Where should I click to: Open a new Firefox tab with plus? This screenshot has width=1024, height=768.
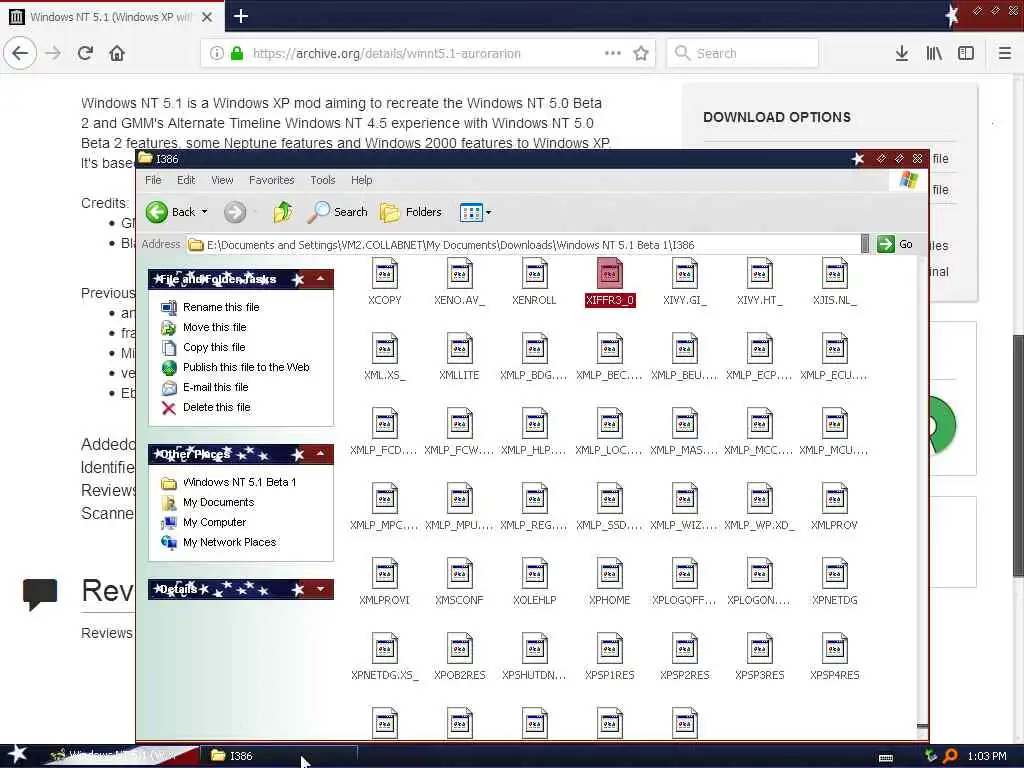[240, 16]
